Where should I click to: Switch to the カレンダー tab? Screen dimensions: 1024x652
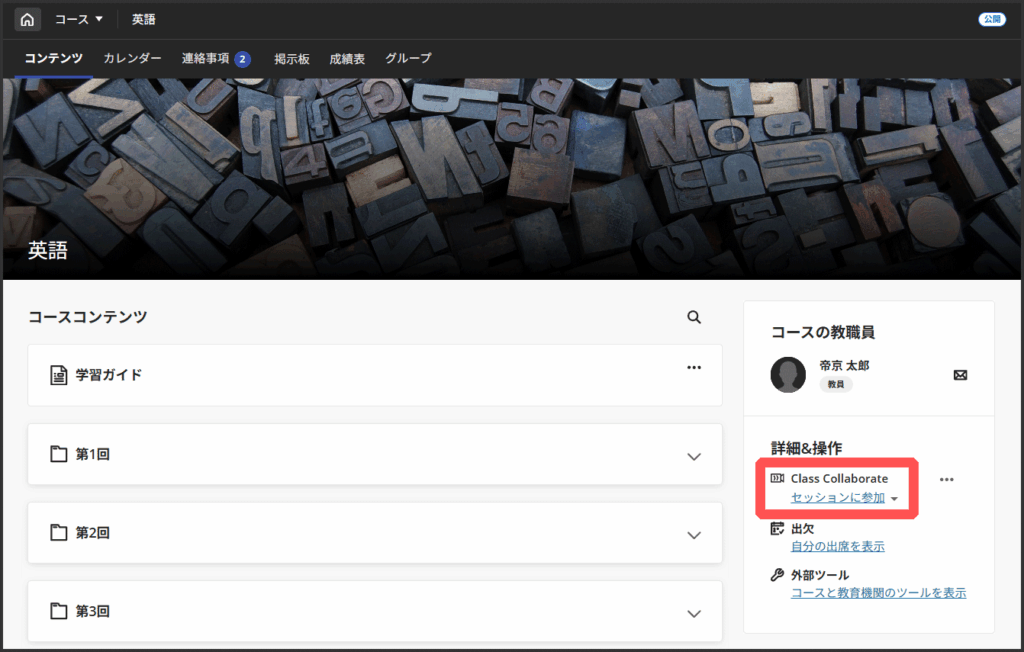pos(132,59)
